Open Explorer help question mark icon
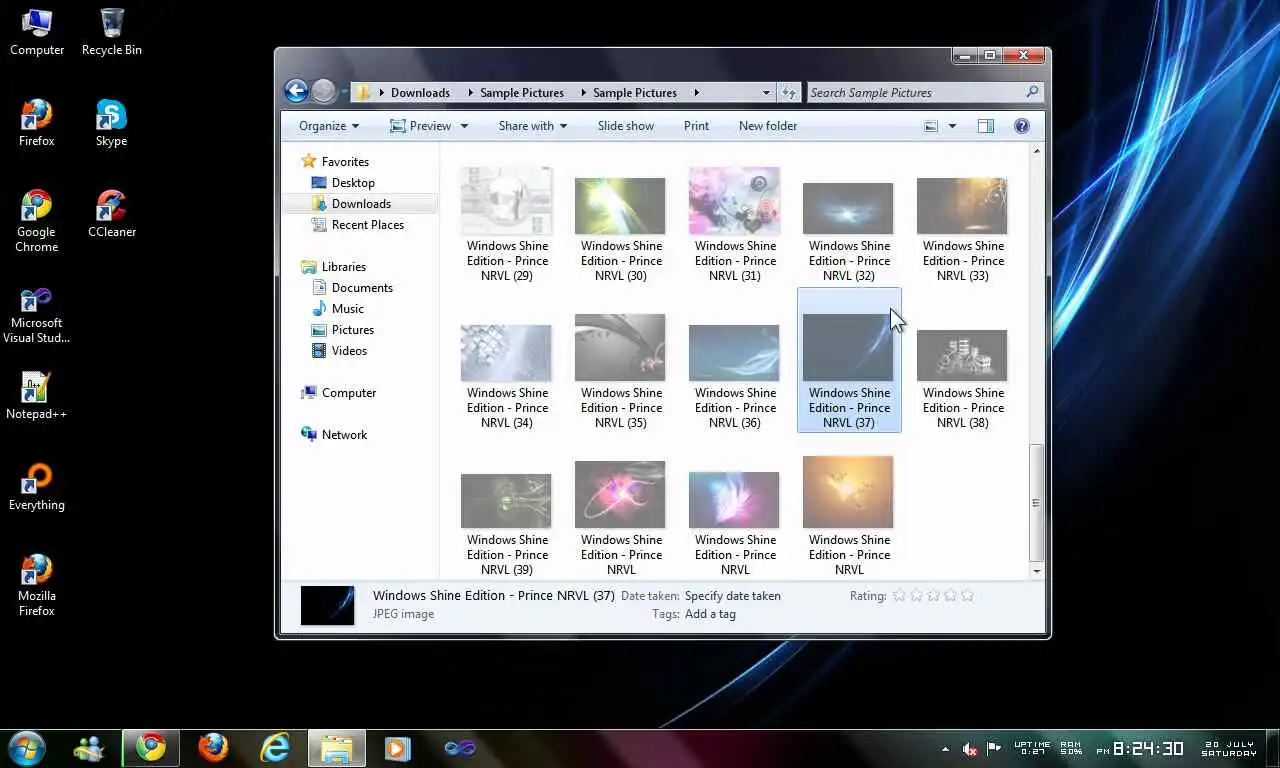 [x=1022, y=126]
